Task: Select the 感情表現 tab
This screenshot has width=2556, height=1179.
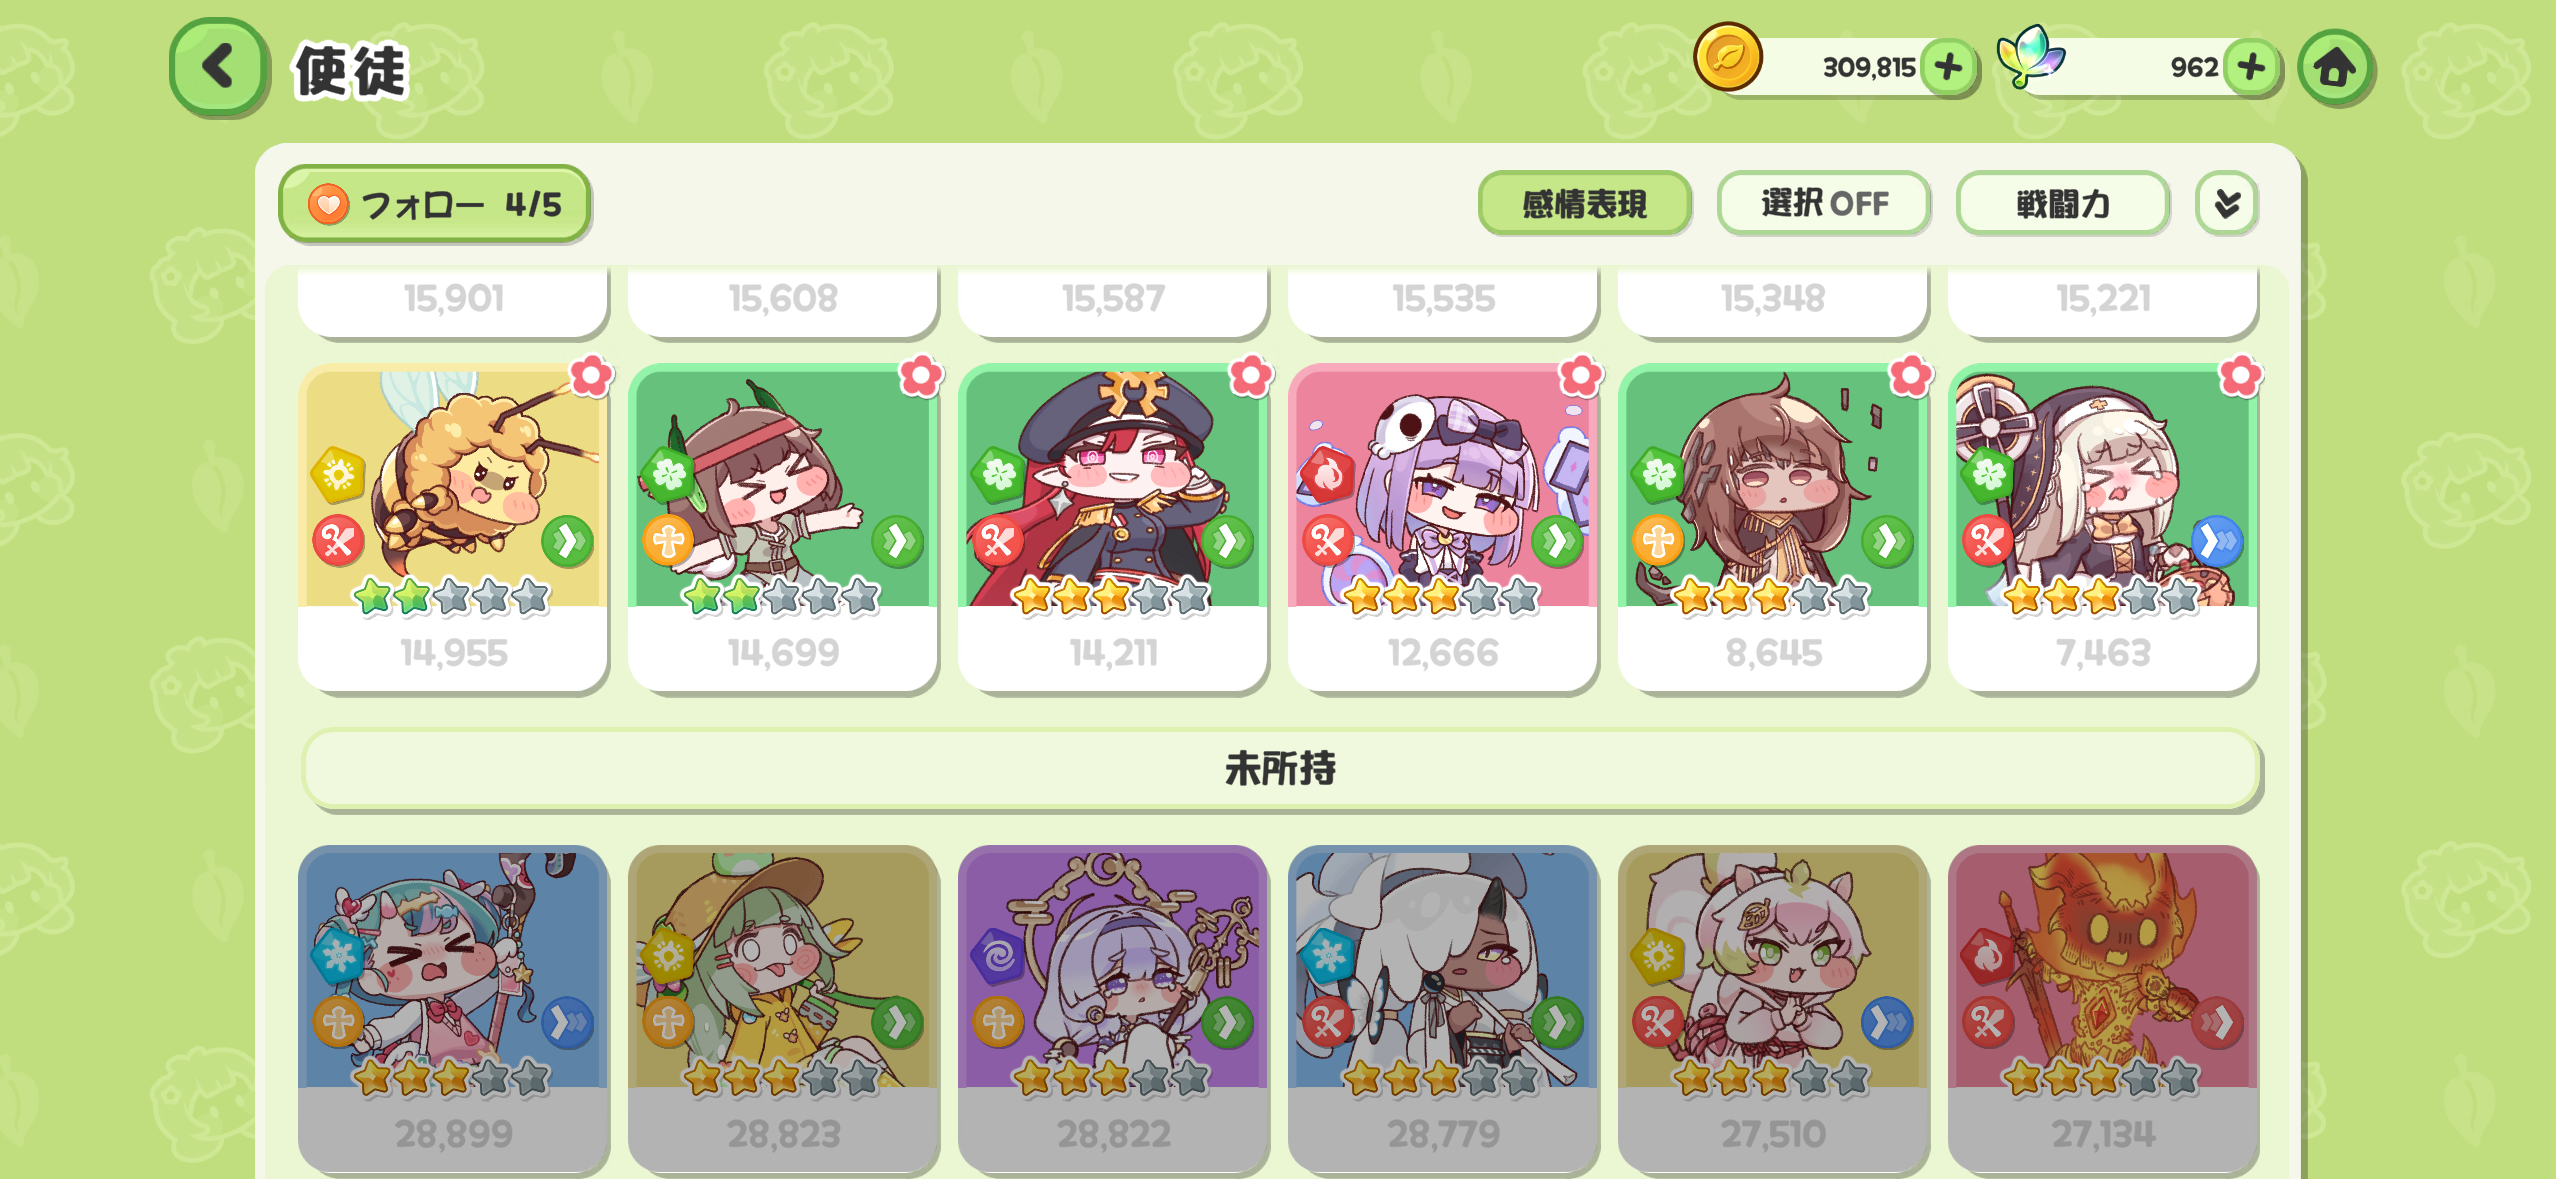Action: point(1584,204)
